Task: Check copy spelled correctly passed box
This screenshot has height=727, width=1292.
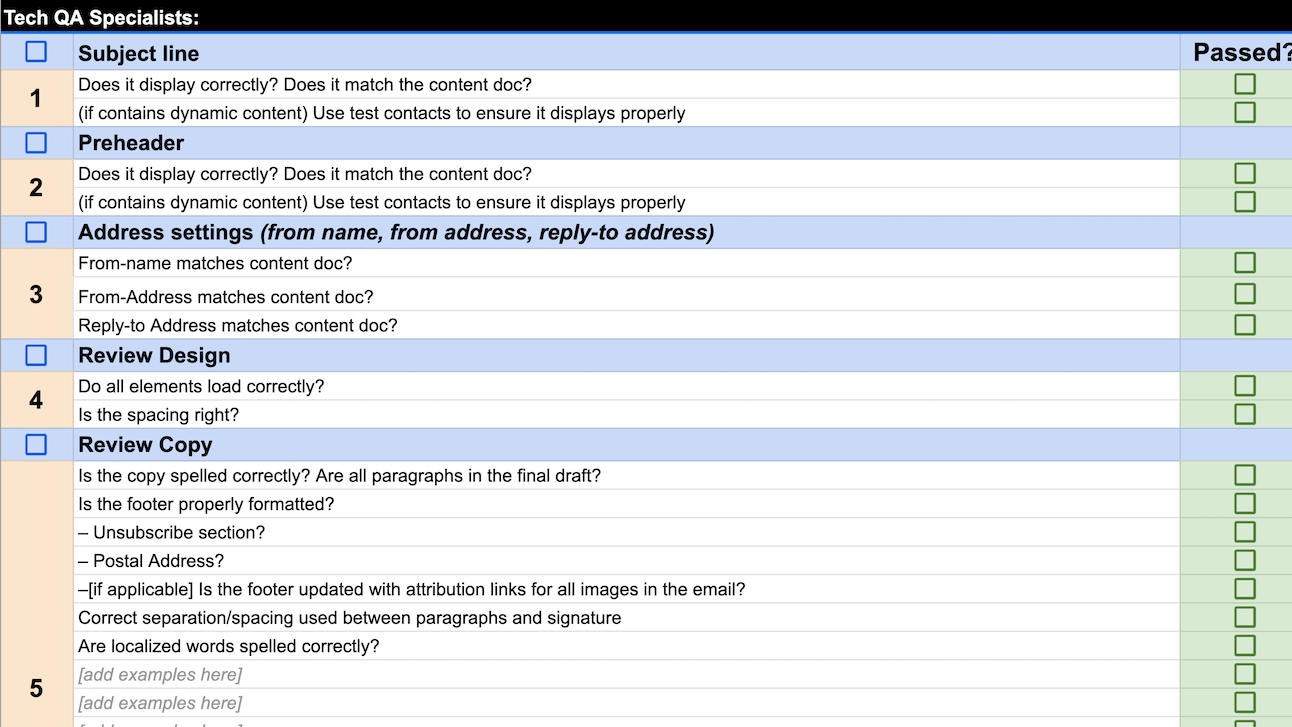Action: pyautogui.click(x=1245, y=474)
